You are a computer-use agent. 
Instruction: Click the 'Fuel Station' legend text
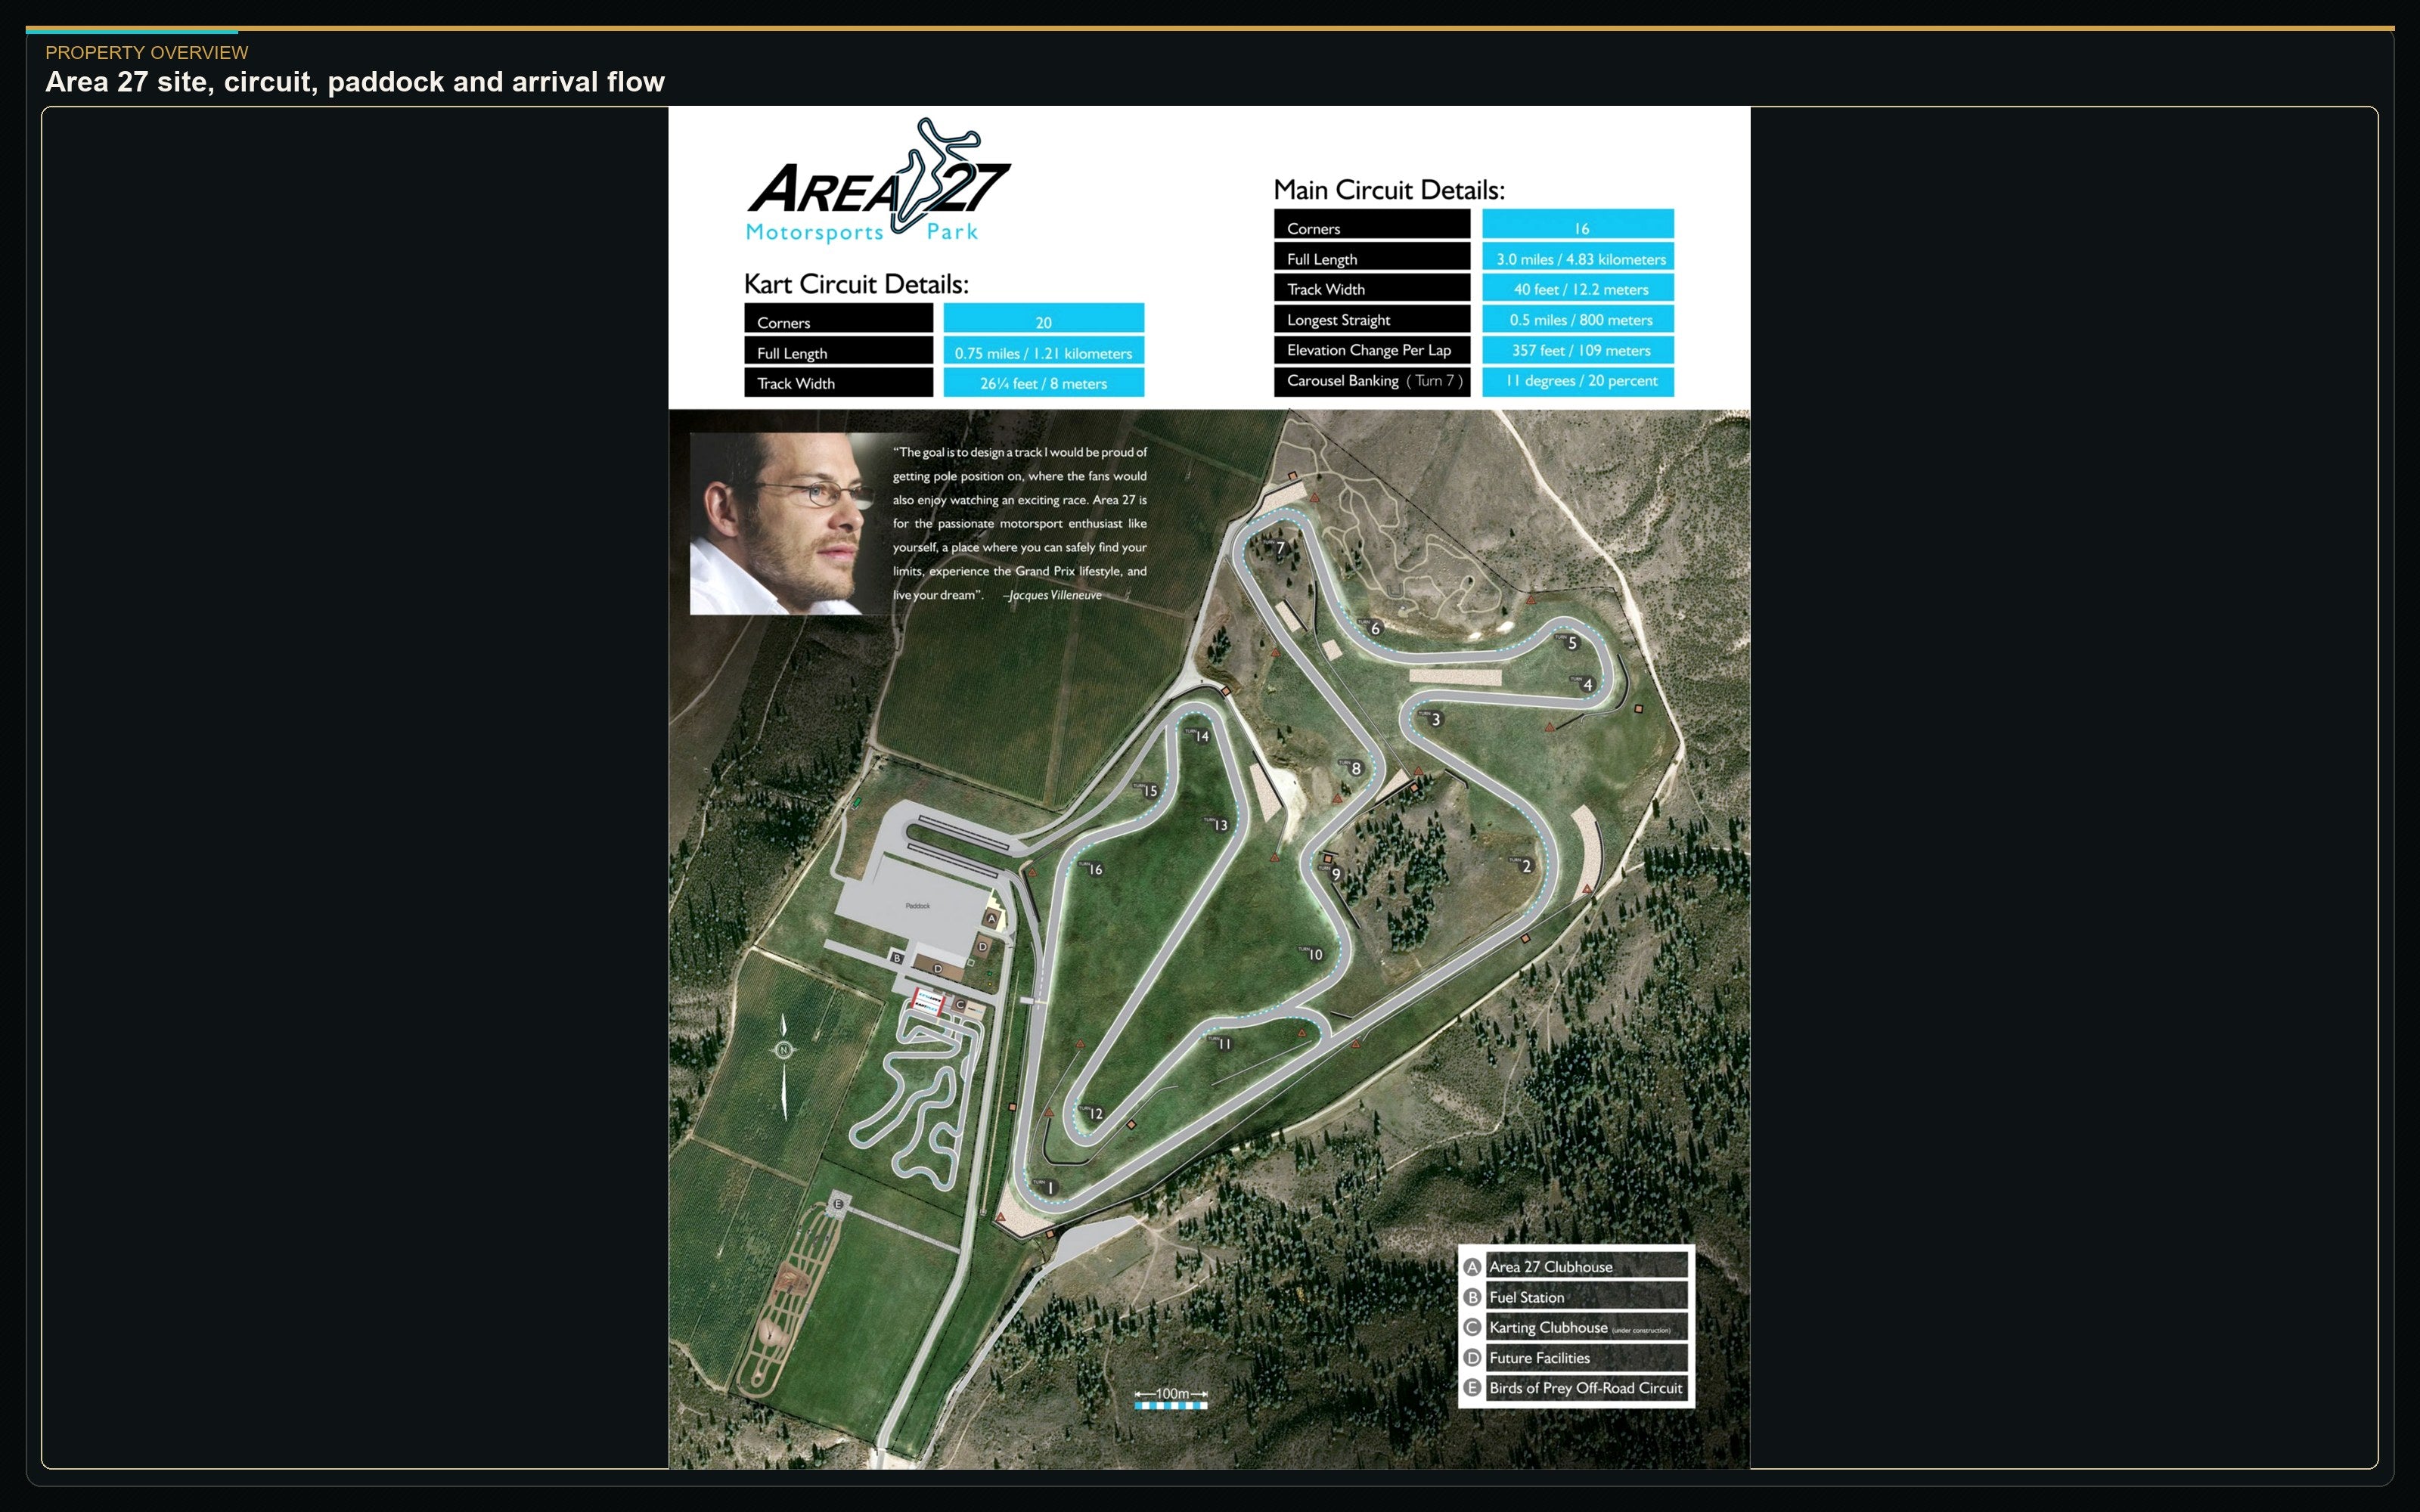coord(1527,1297)
